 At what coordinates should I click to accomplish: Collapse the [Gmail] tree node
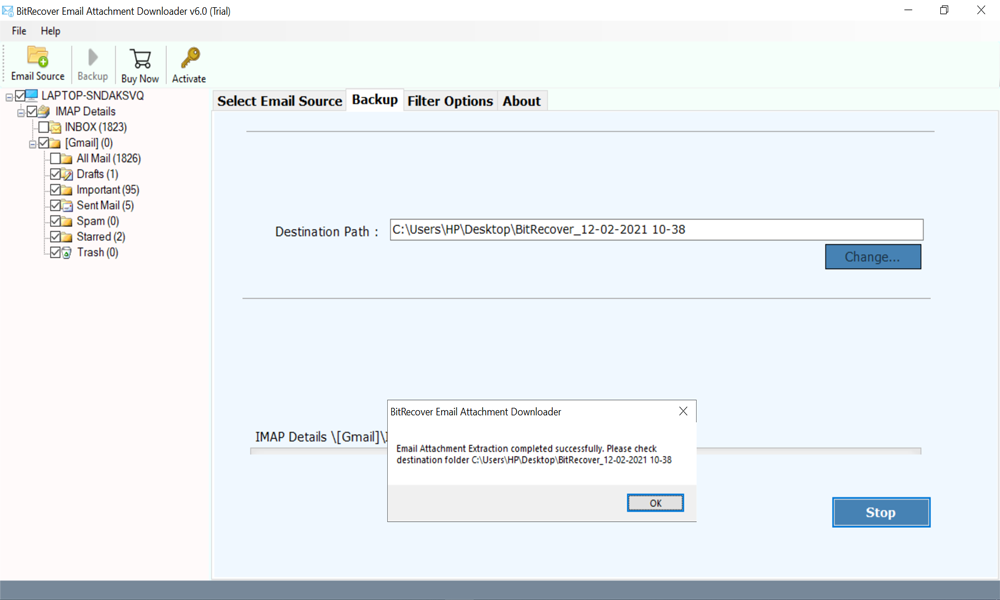(x=32, y=144)
